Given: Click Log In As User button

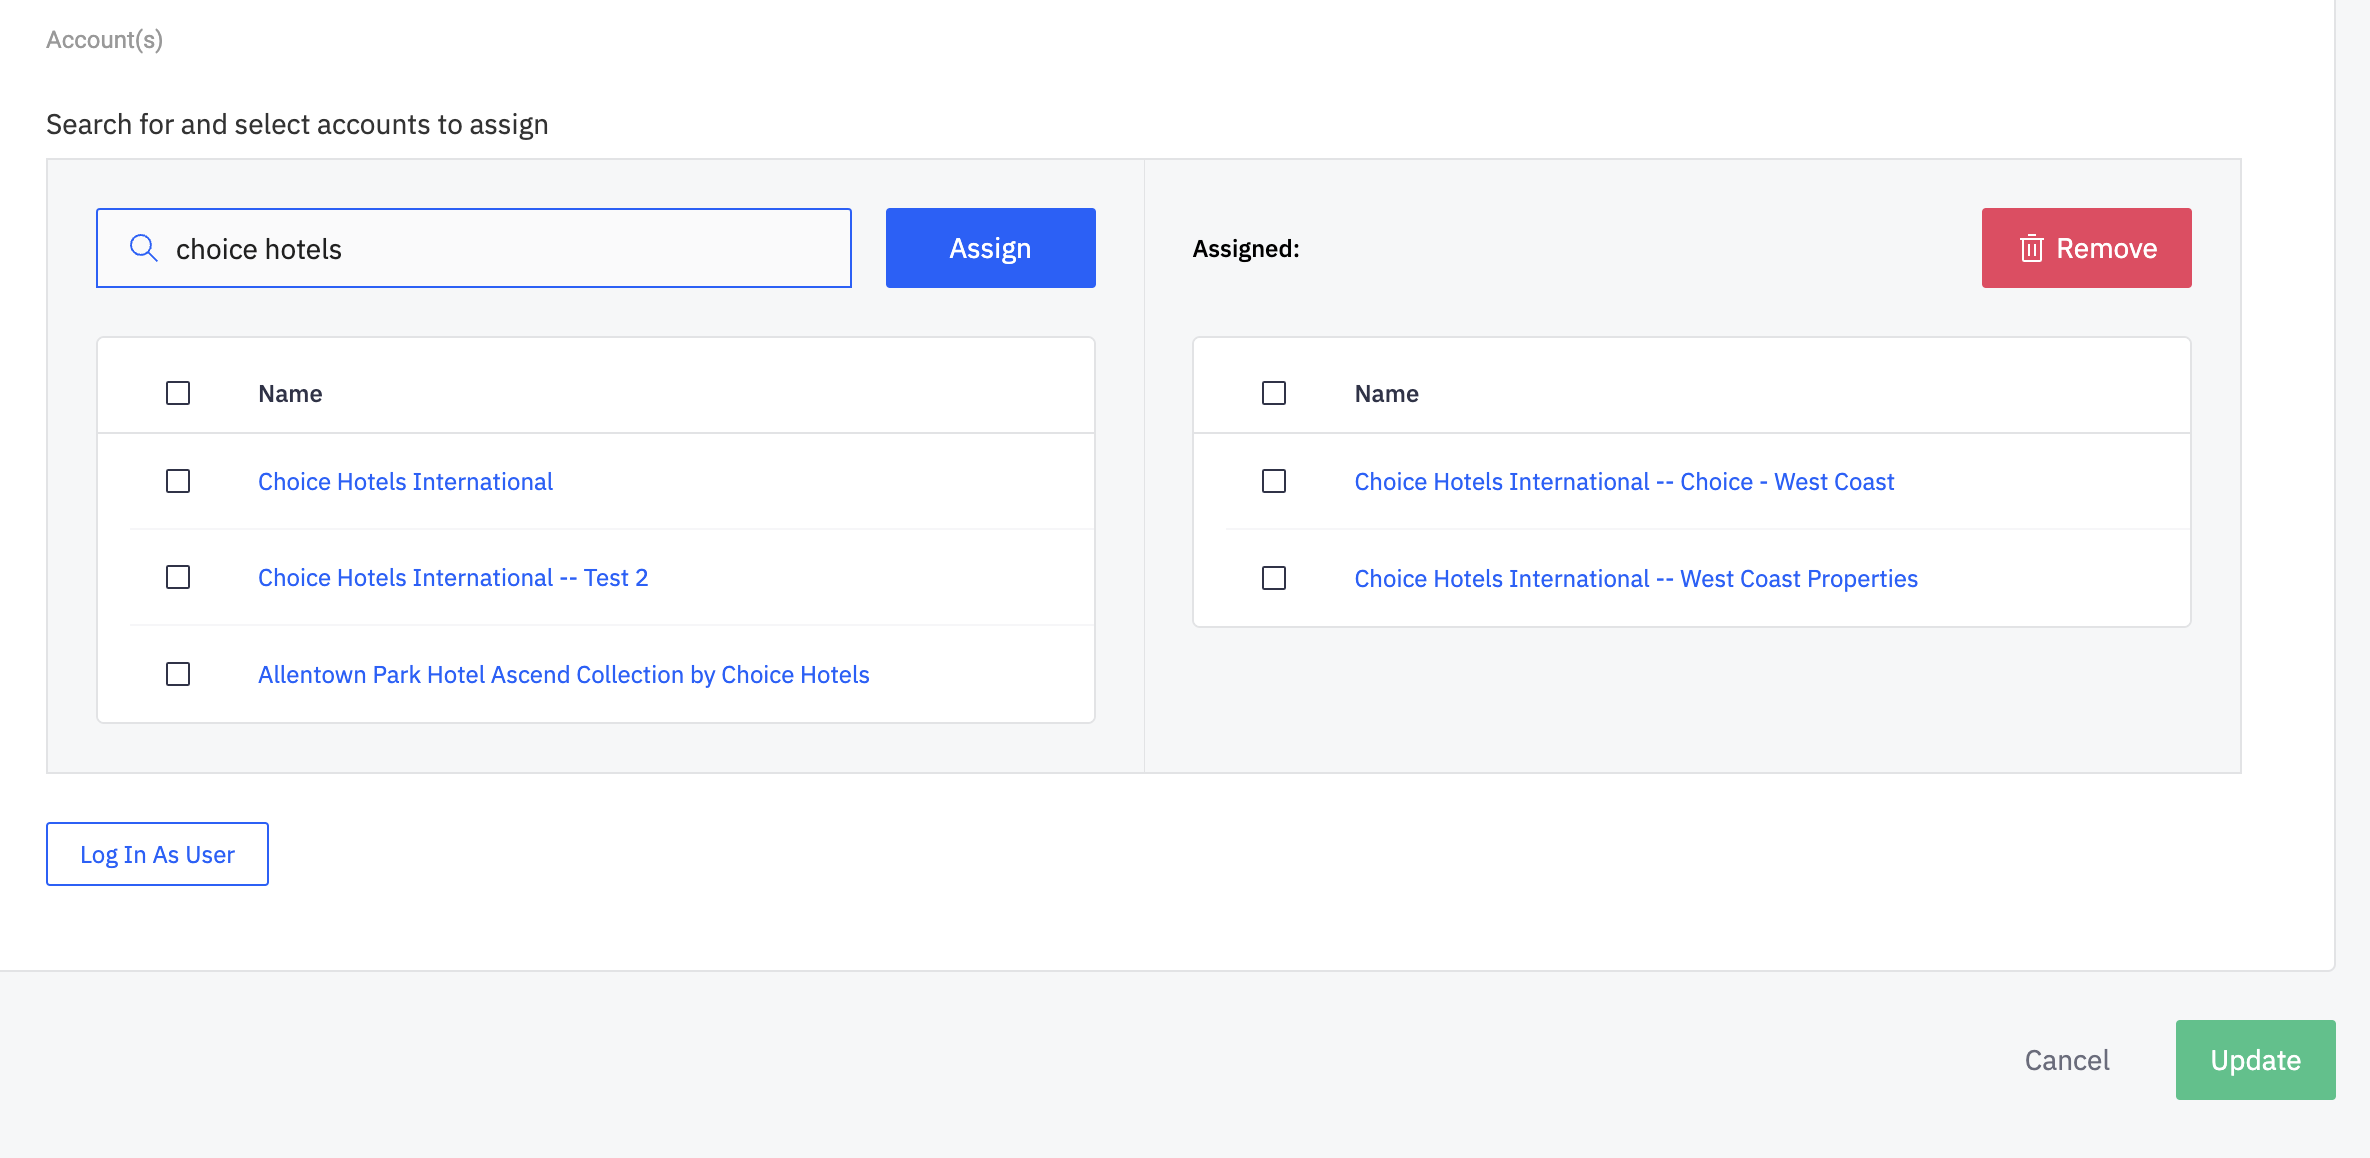Looking at the screenshot, I should click(157, 854).
